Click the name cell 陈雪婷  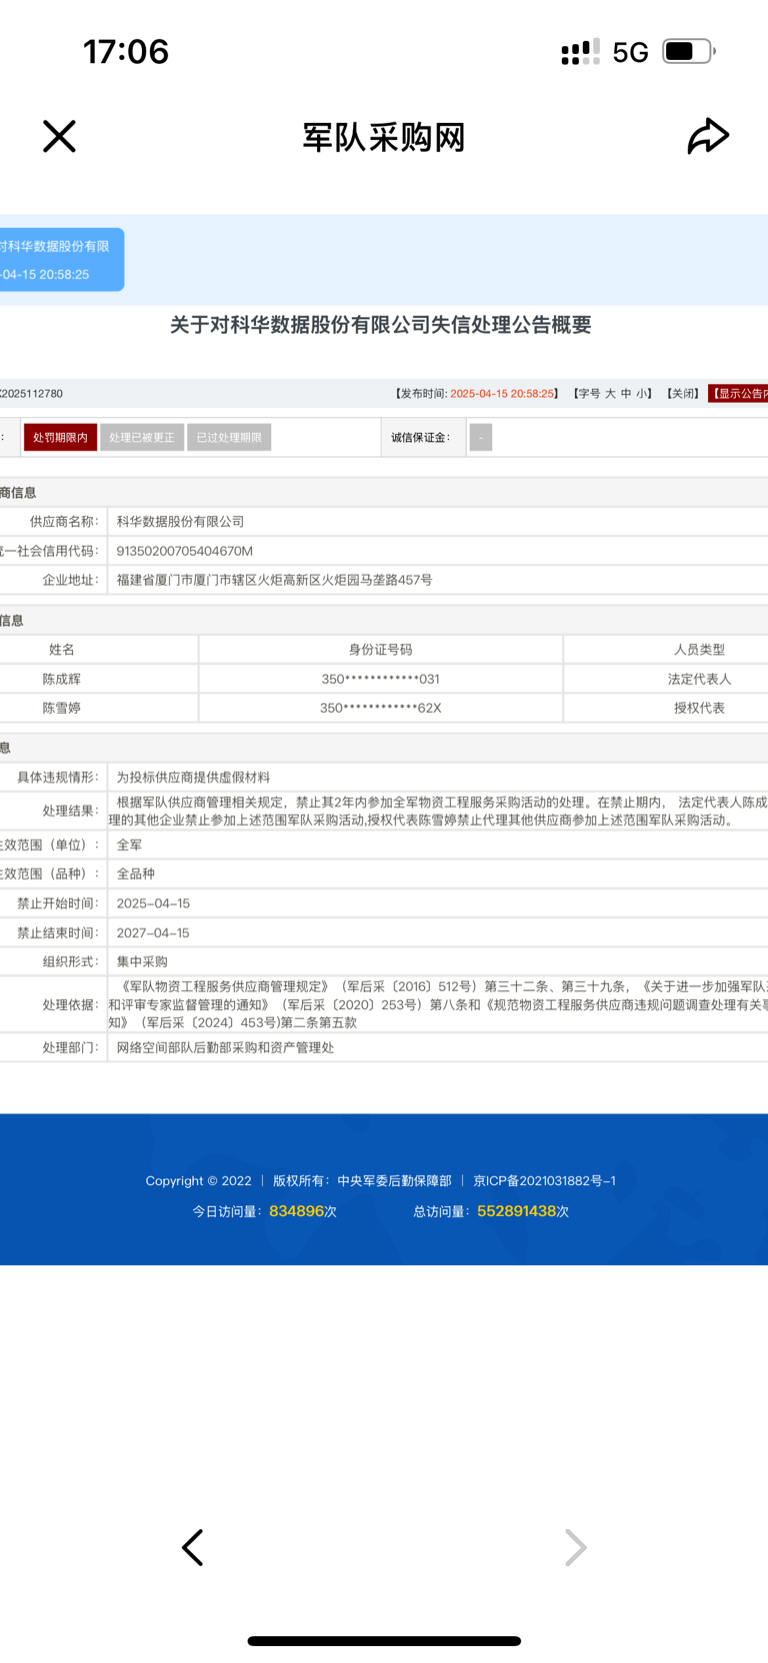pyautogui.click(x=62, y=708)
